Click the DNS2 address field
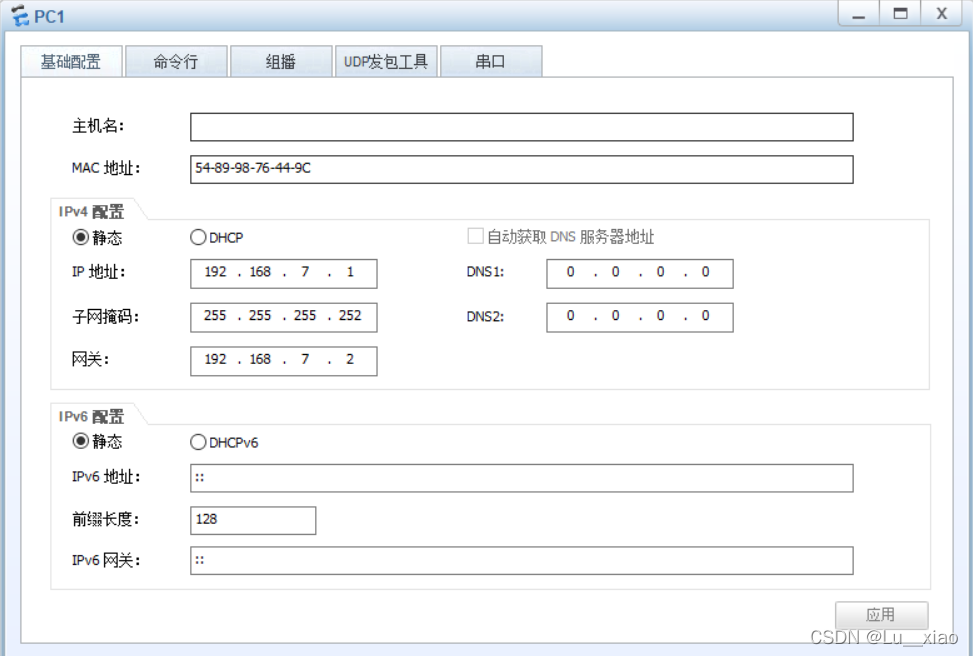 tap(640, 317)
